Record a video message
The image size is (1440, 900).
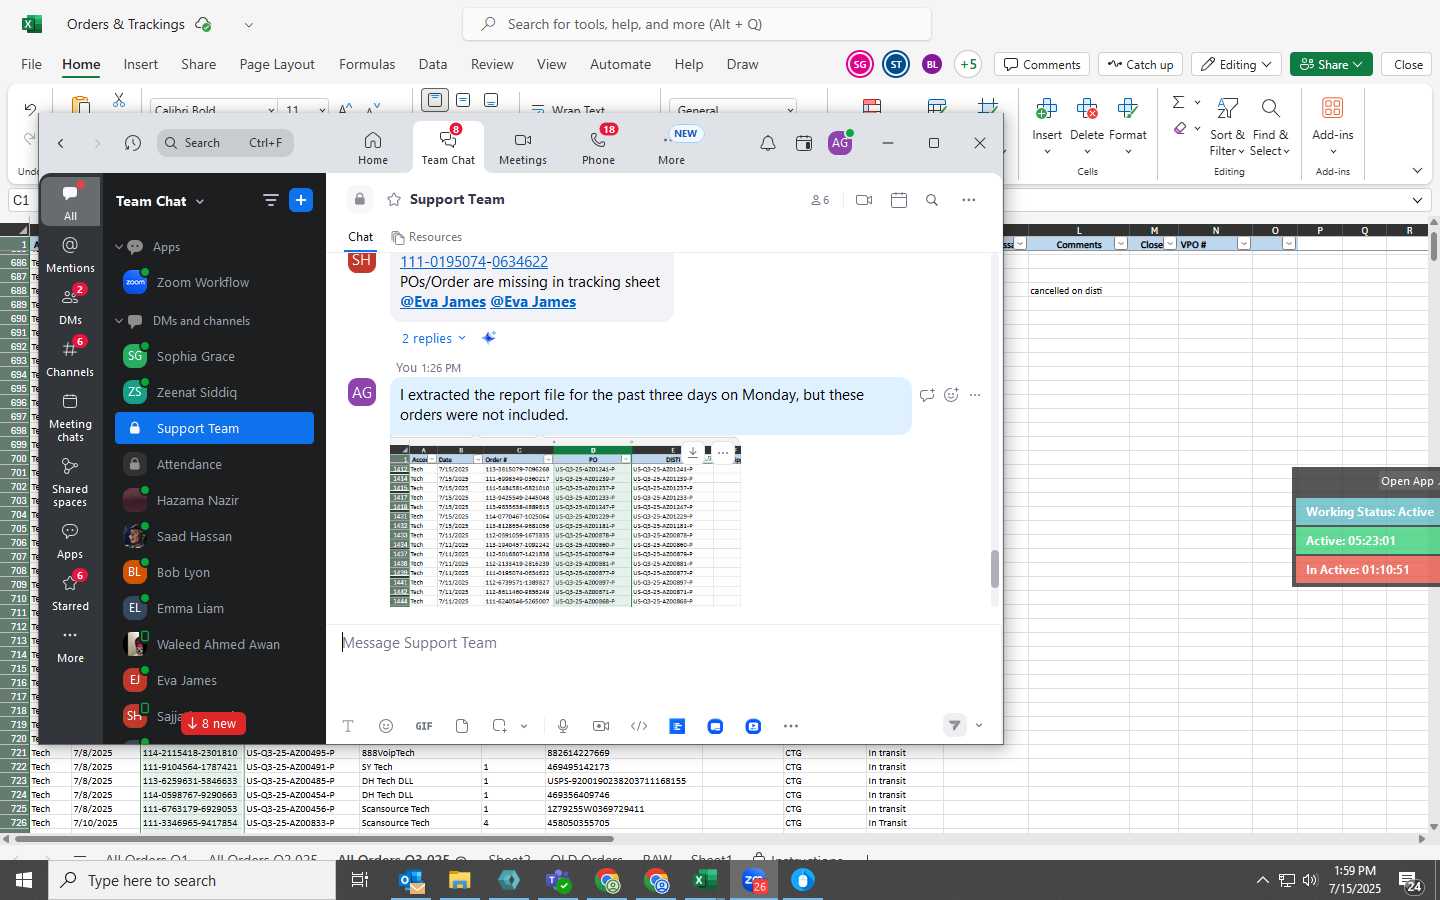coord(601,726)
